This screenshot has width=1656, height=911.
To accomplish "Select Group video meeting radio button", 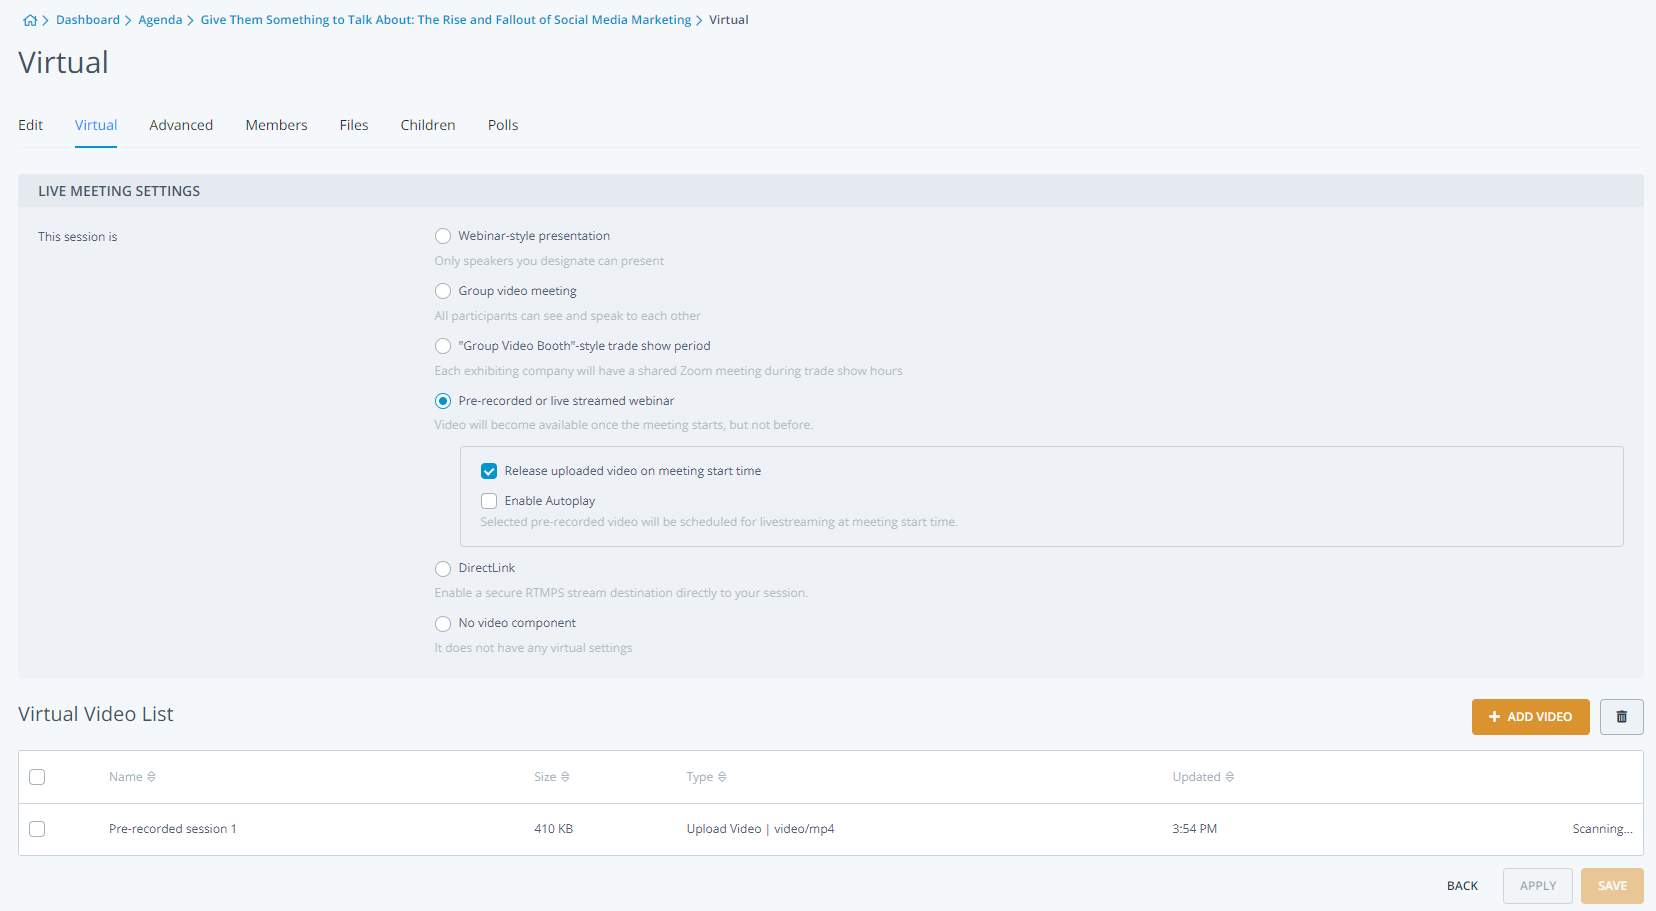I will (443, 291).
